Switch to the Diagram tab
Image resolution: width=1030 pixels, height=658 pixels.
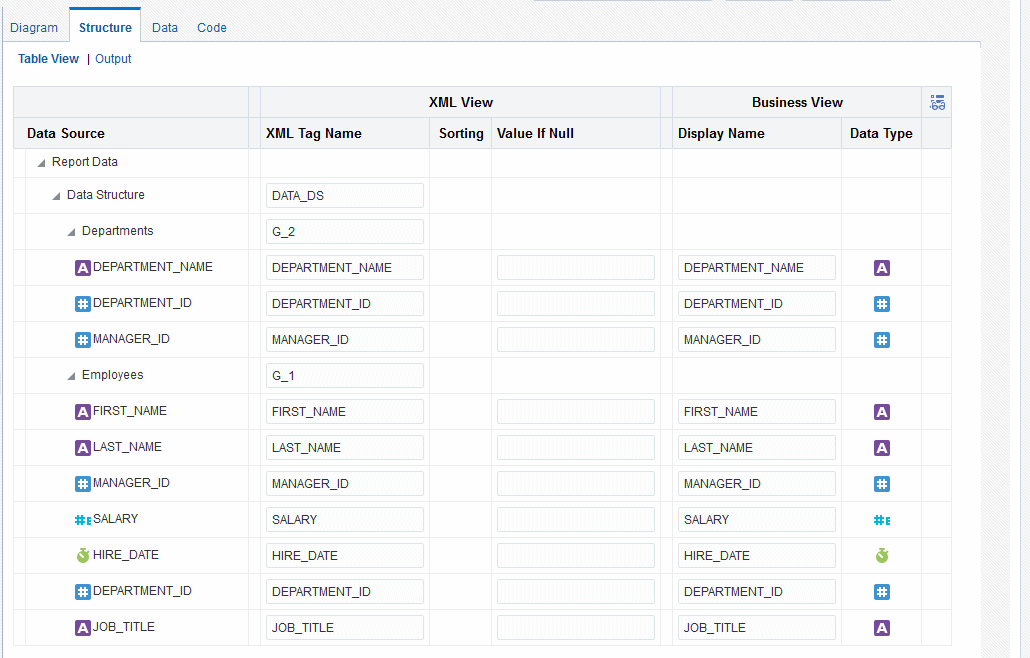(x=35, y=27)
